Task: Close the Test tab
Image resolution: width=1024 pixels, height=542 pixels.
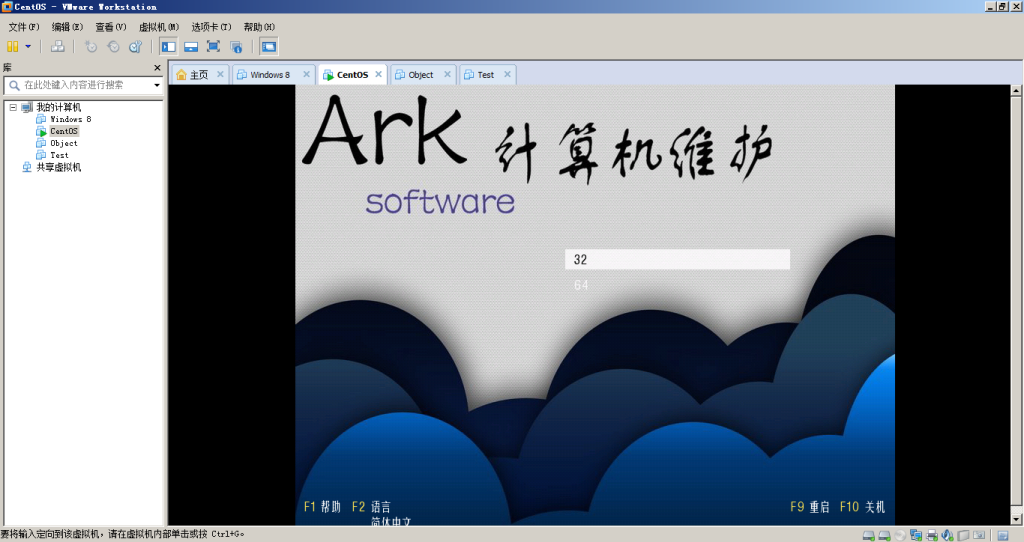Action: click(507, 74)
